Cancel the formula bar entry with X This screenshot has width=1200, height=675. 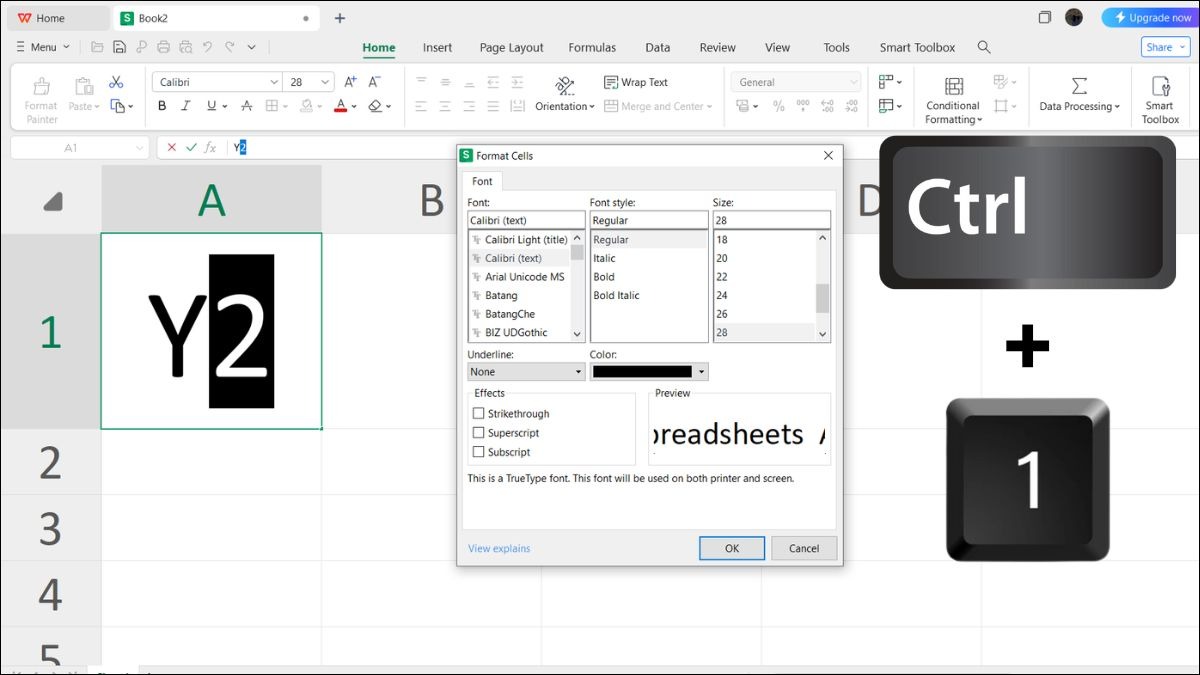[172, 147]
